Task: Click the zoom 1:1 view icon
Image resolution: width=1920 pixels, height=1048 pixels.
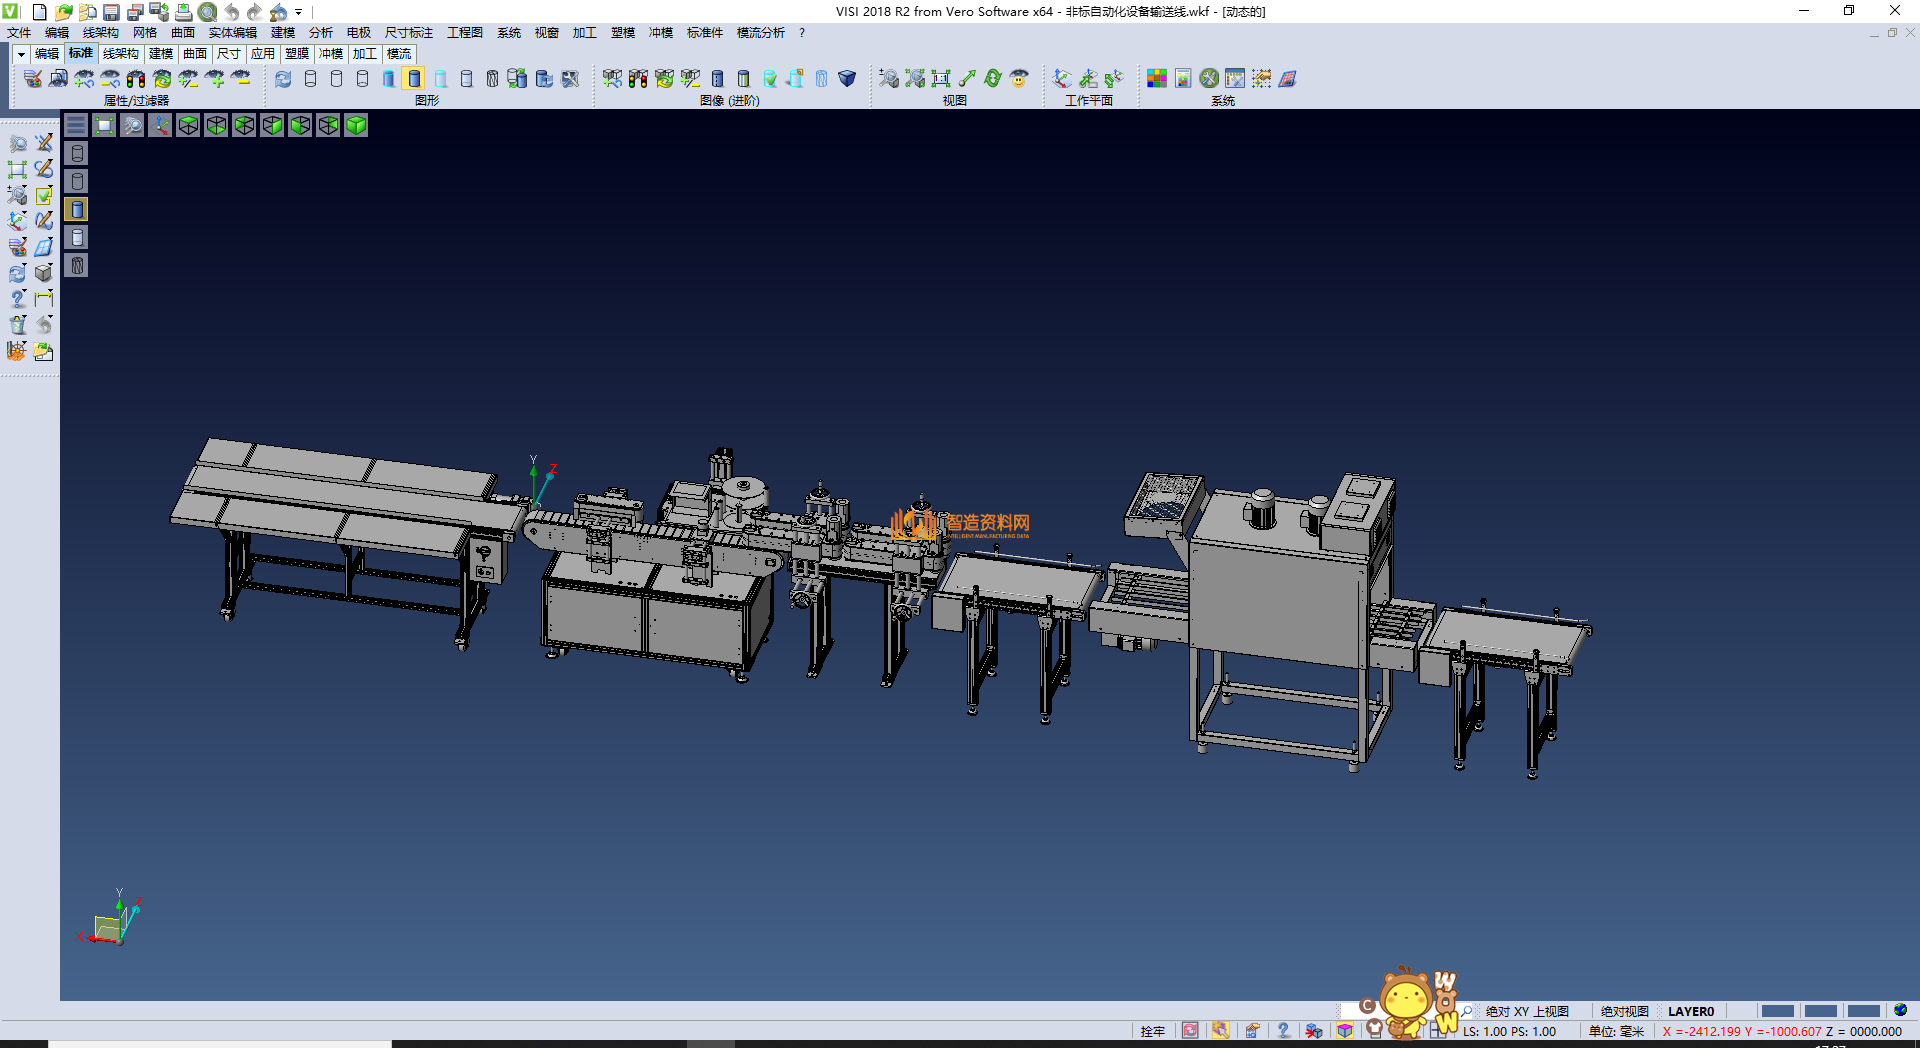Action: pyautogui.click(x=941, y=79)
